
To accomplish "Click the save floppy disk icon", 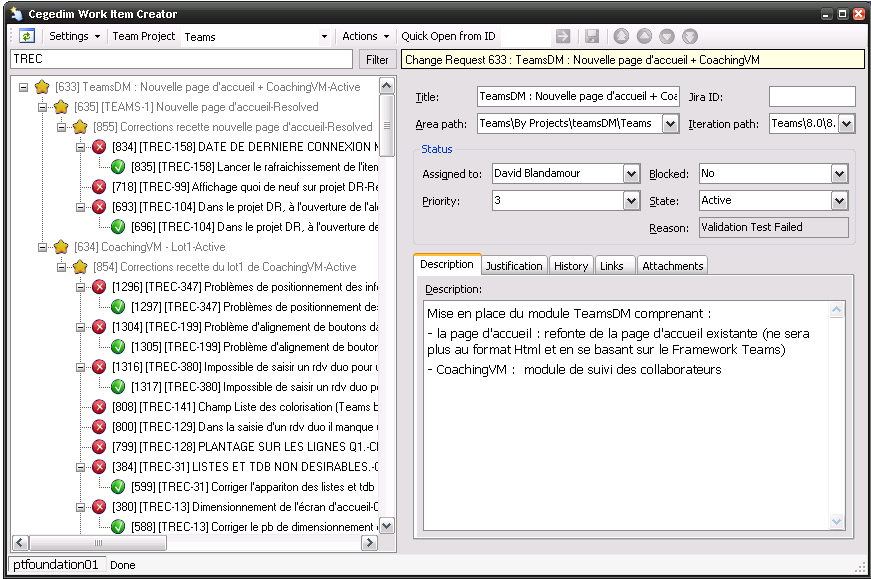I will pyautogui.click(x=592, y=37).
